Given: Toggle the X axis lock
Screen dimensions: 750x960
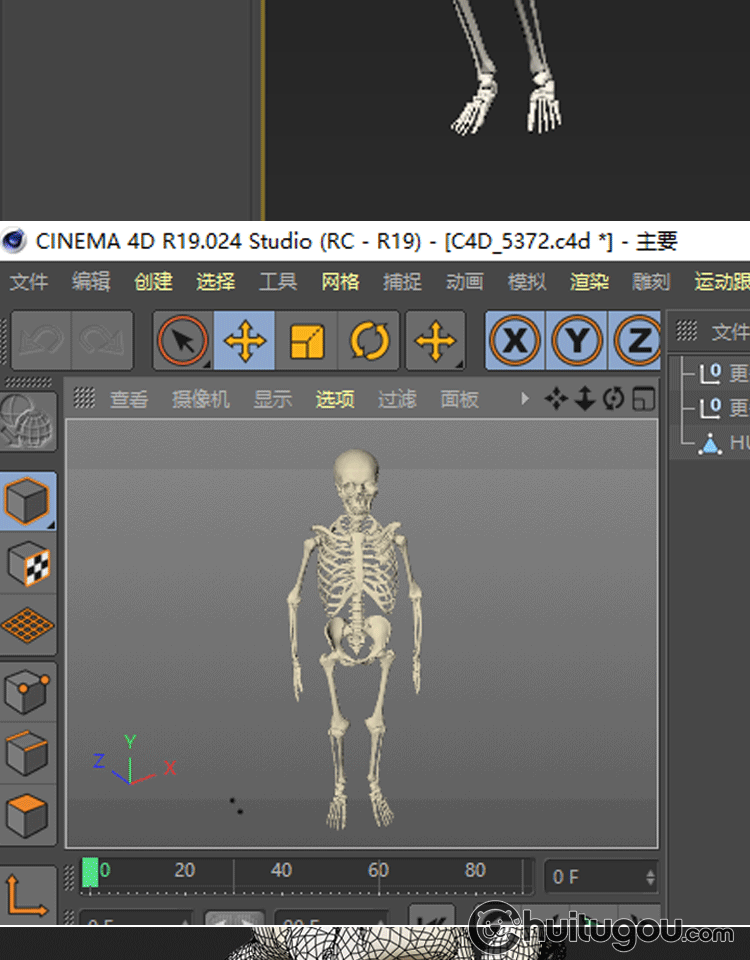Looking at the screenshot, I should 515,342.
